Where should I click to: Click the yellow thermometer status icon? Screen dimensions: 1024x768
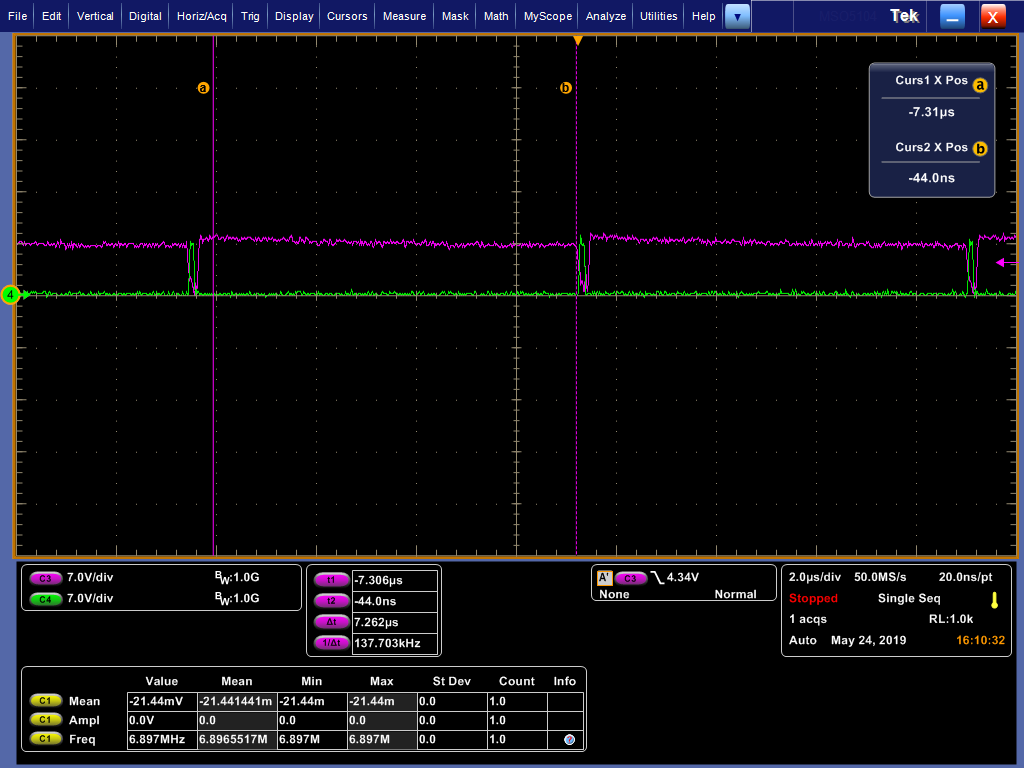coord(994,600)
